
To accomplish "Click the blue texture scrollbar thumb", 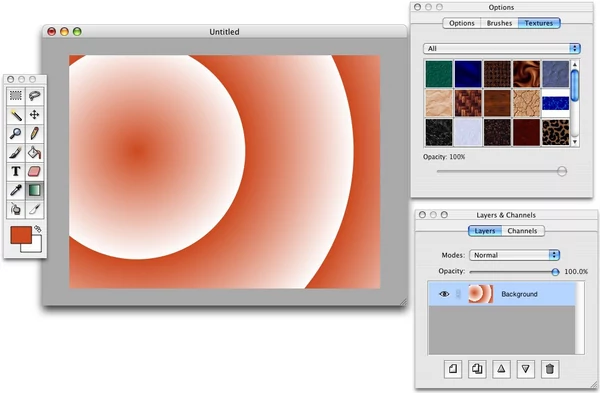I will (x=575, y=86).
